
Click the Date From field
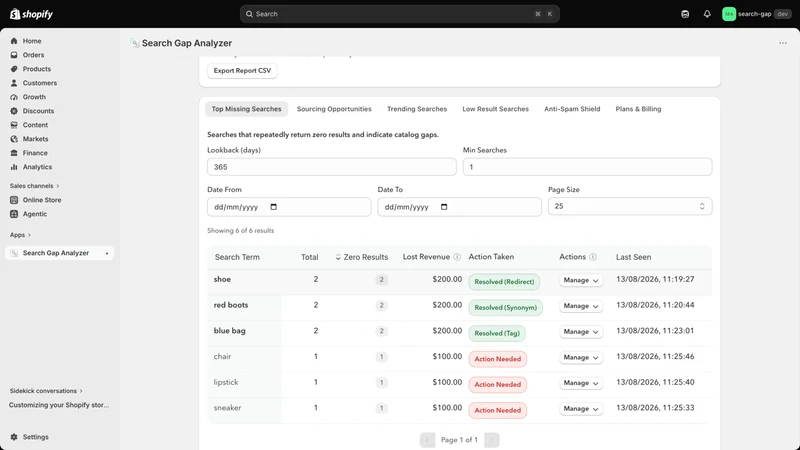click(289, 207)
